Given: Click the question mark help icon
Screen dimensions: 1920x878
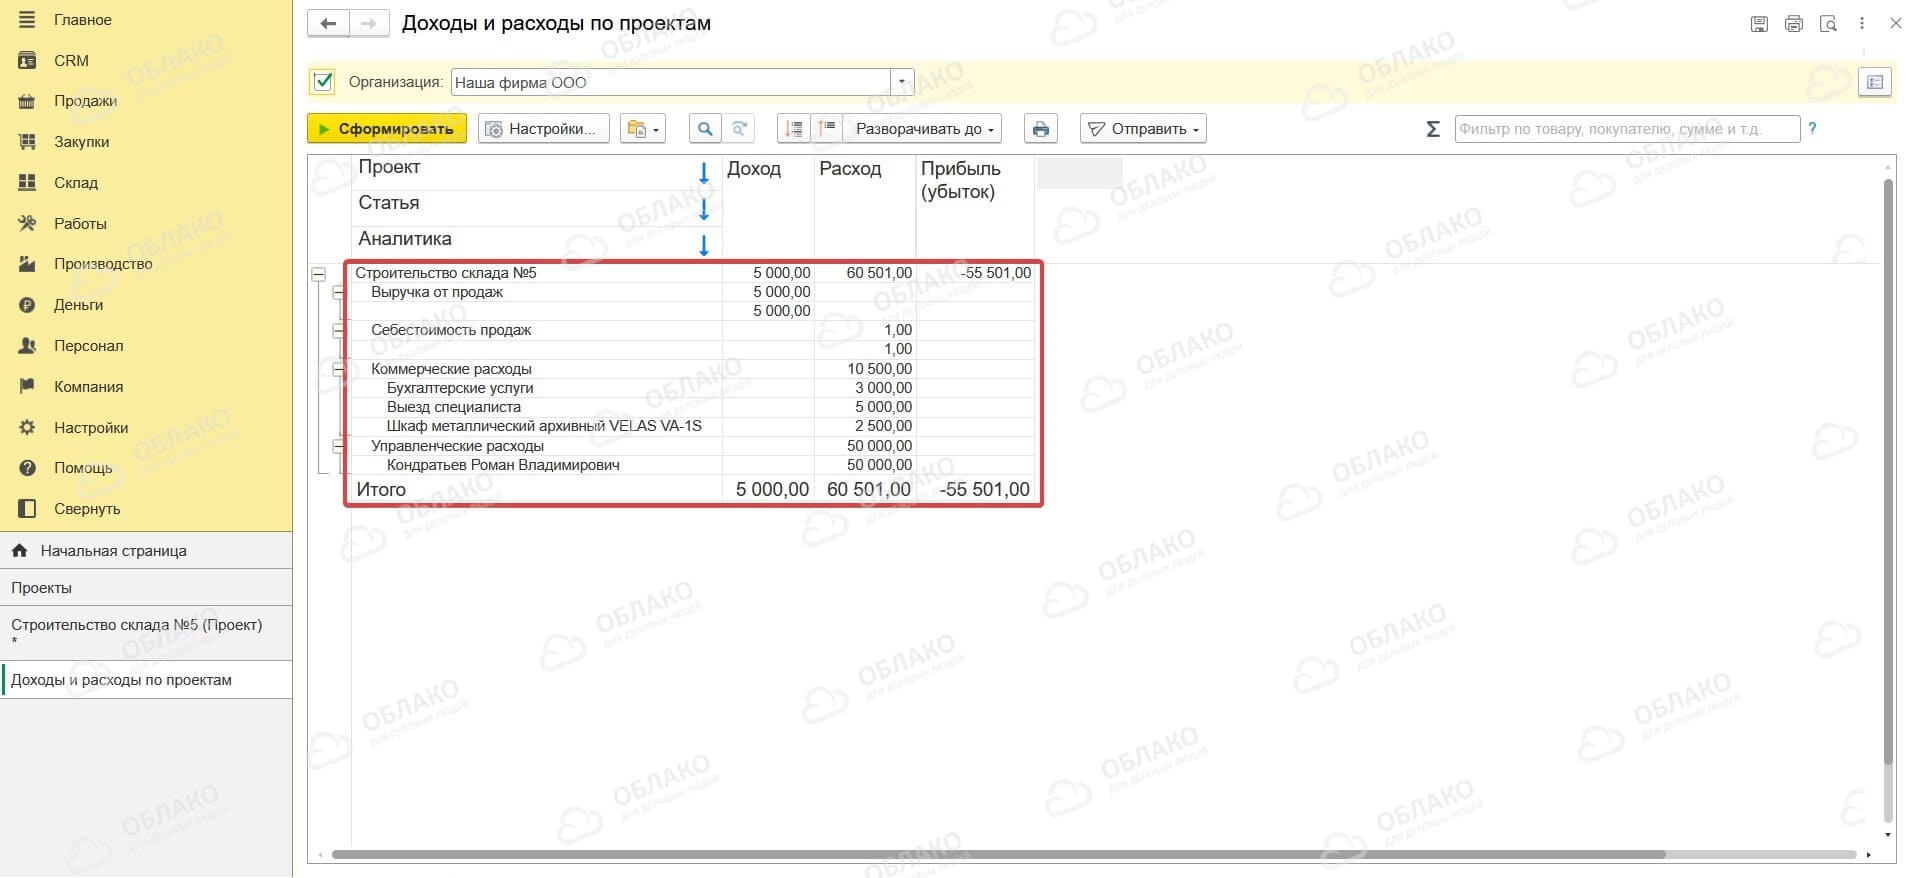Looking at the screenshot, I should [1812, 128].
